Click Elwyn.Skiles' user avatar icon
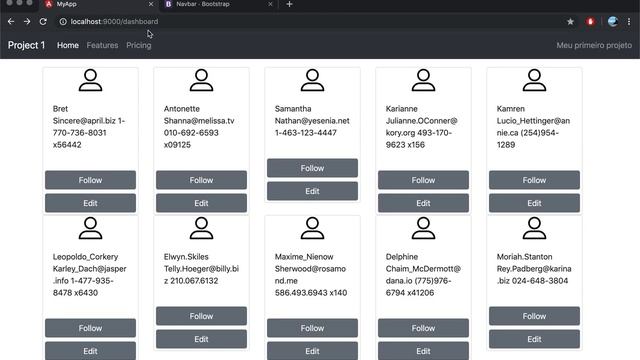Viewport: 640px width, 360px height. pyautogui.click(x=201, y=228)
